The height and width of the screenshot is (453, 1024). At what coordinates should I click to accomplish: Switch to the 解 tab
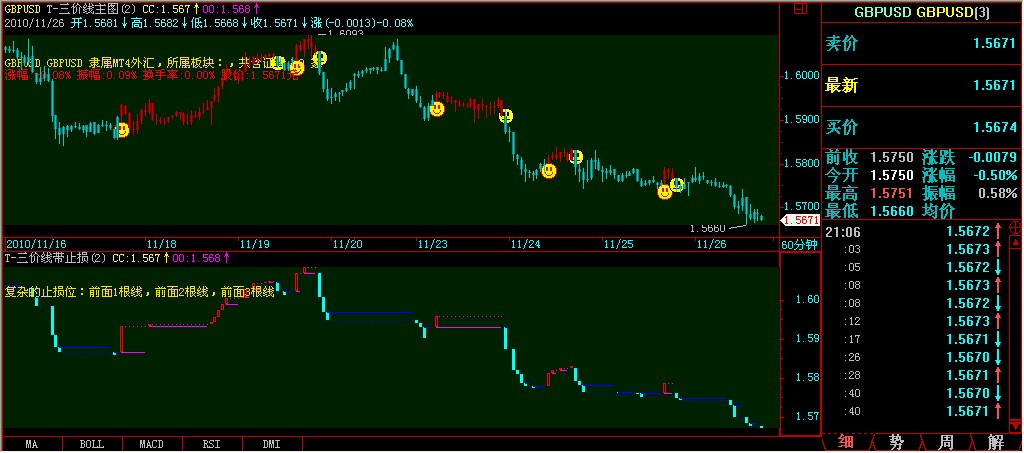tap(997, 443)
